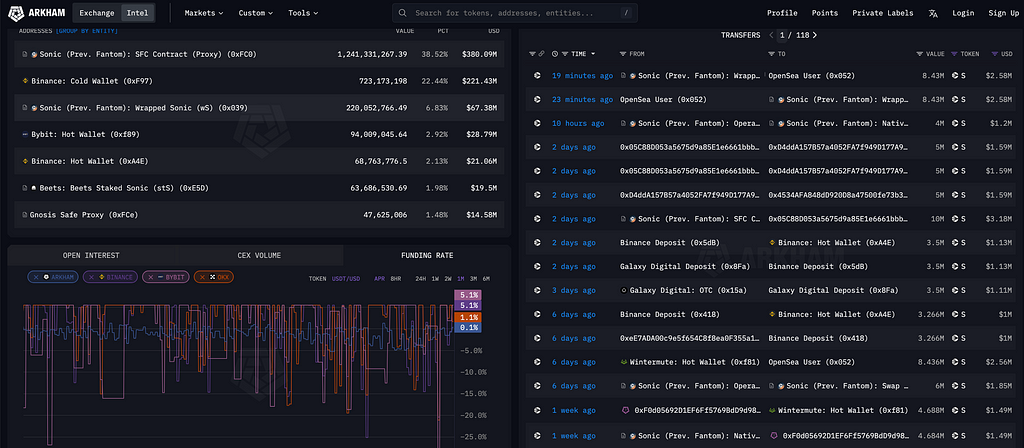Open the Profile link
The height and width of the screenshot is (448, 1024).
click(x=782, y=13)
